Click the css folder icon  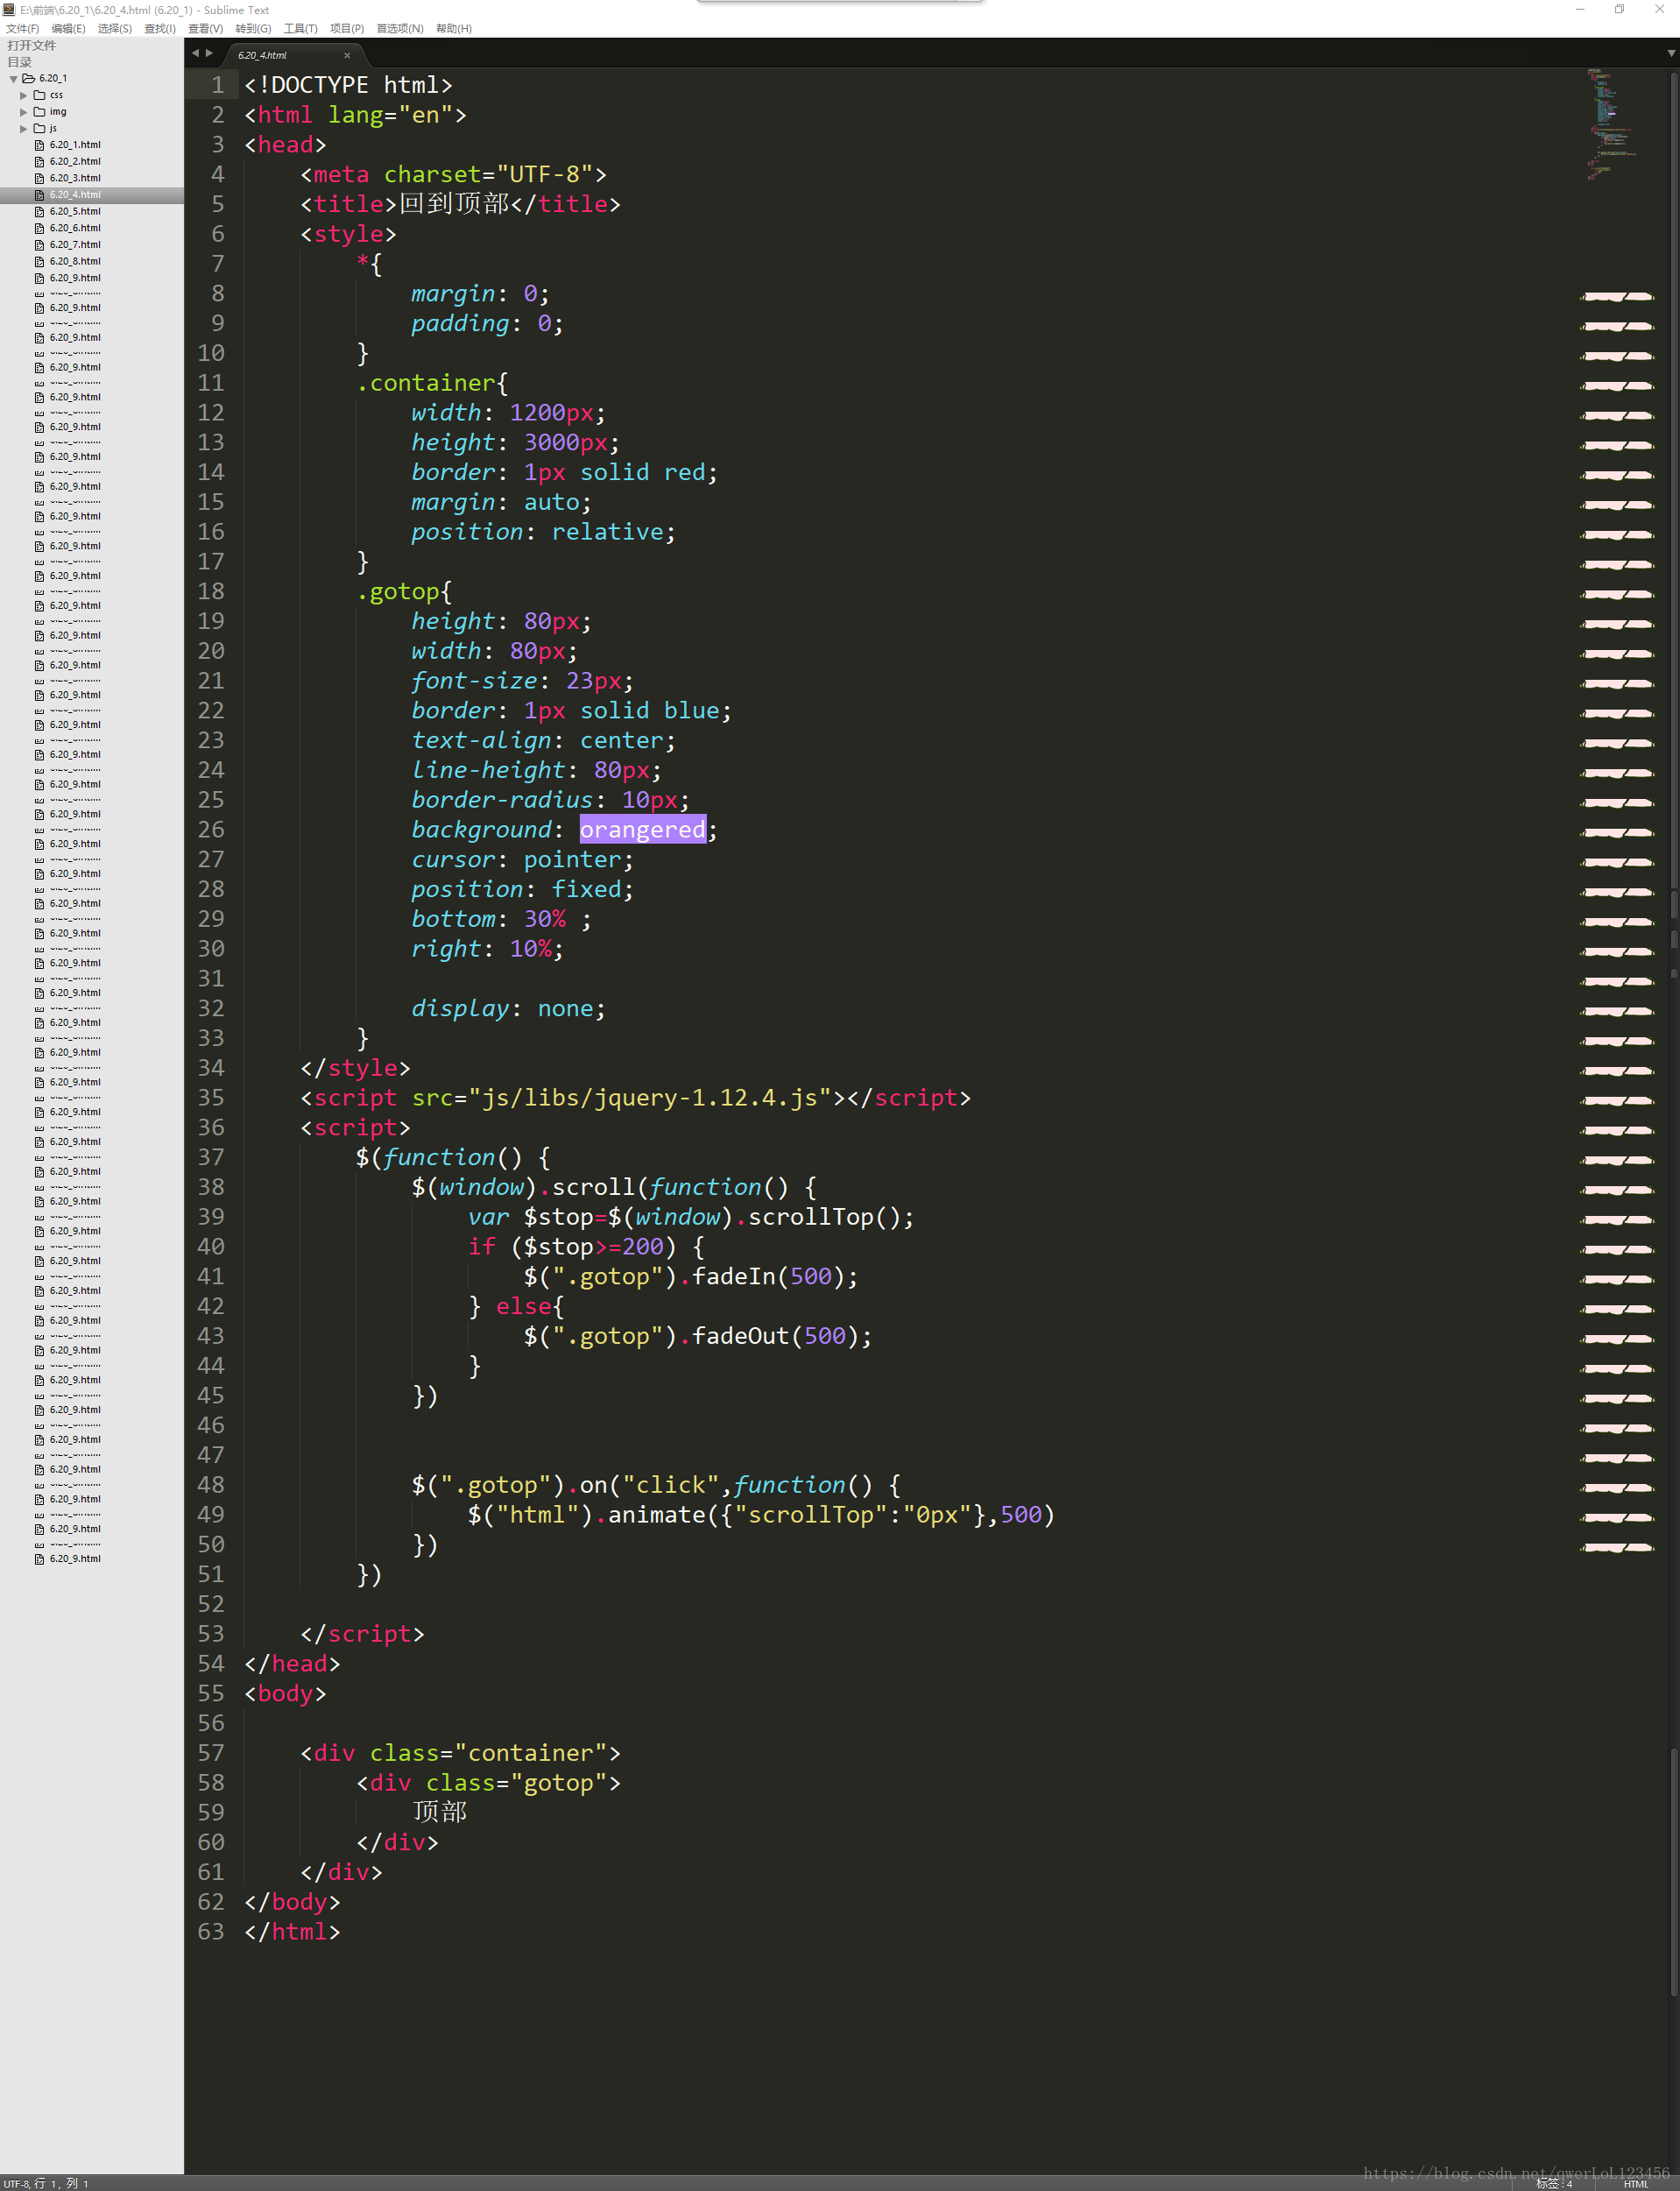(x=40, y=95)
